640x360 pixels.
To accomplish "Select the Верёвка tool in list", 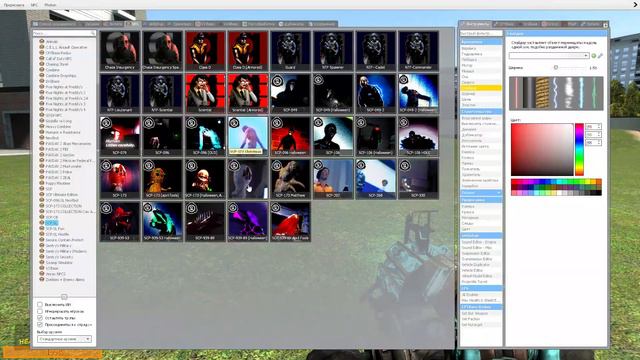I will (481, 48).
